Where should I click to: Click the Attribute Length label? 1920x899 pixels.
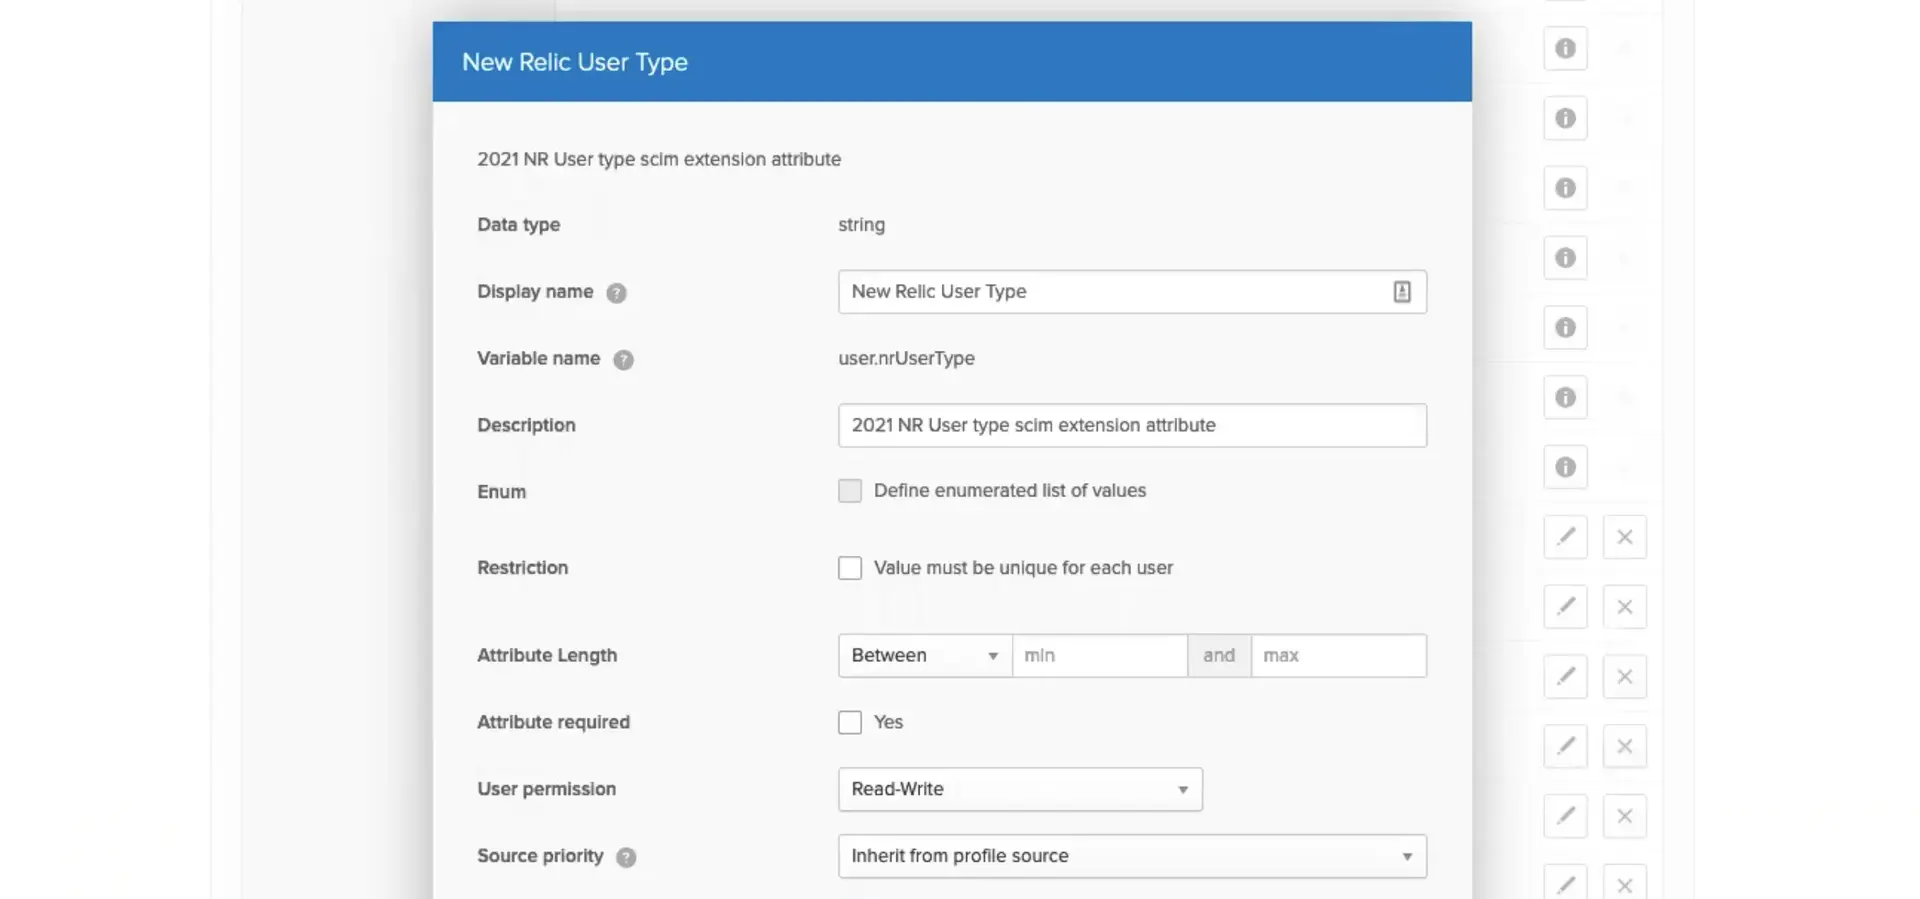tap(547, 656)
